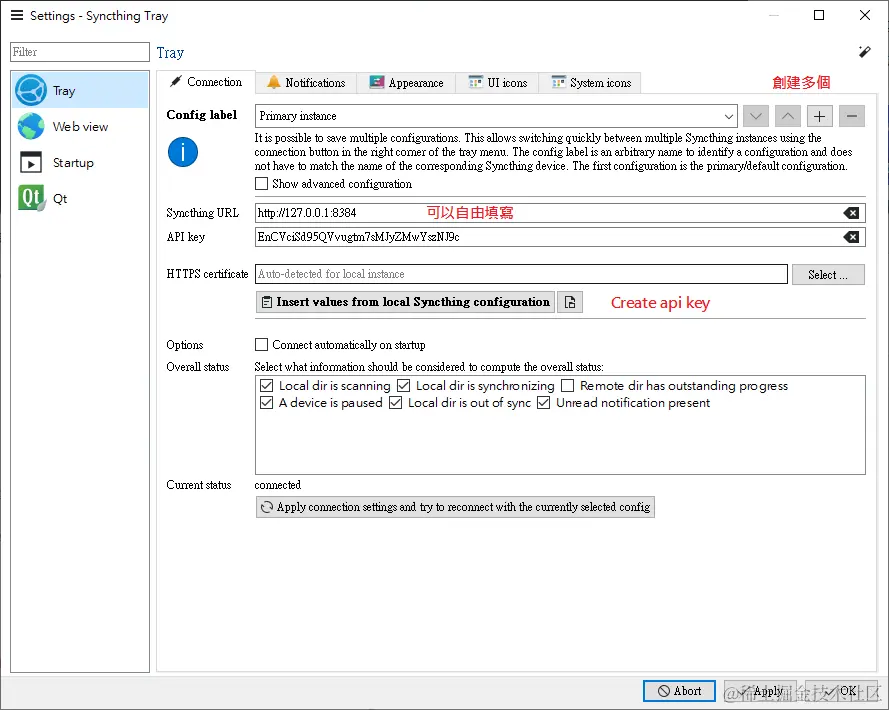Click the blue info icon

[x=183, y=152]
